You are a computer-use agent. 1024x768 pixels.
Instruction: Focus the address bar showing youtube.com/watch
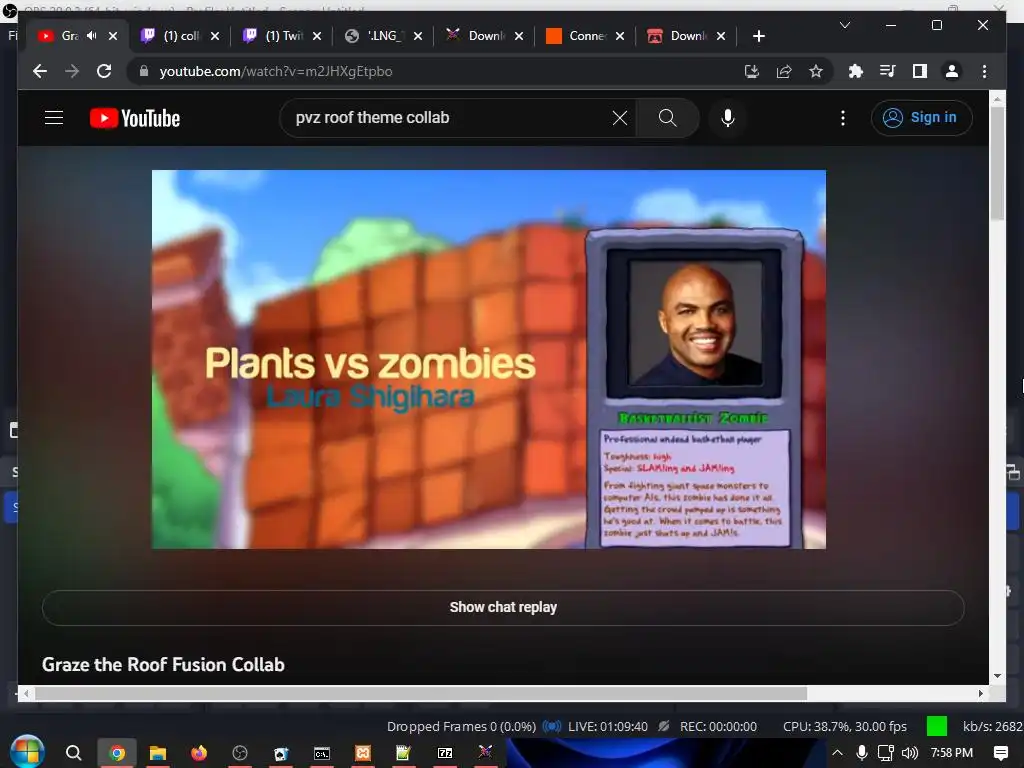[276, 71]
